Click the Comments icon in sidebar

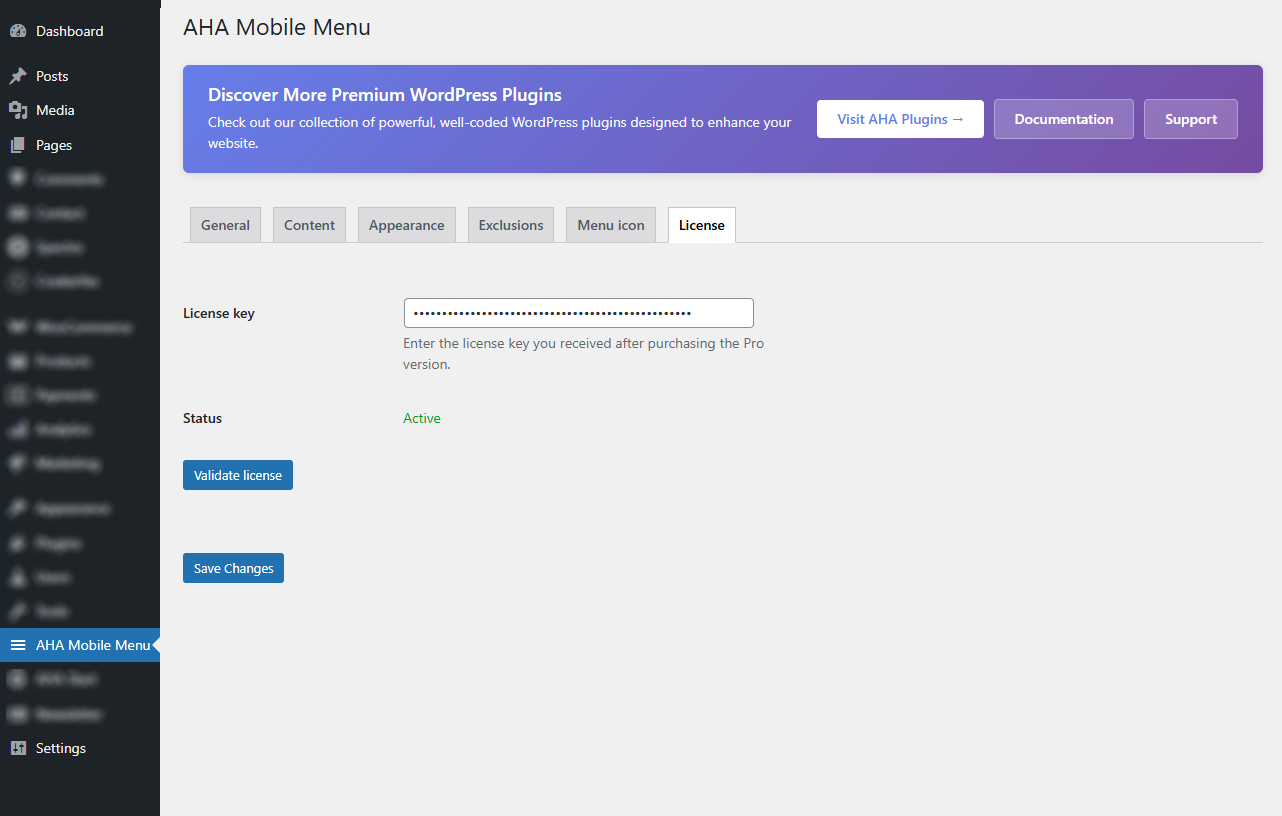coord(18,179)
